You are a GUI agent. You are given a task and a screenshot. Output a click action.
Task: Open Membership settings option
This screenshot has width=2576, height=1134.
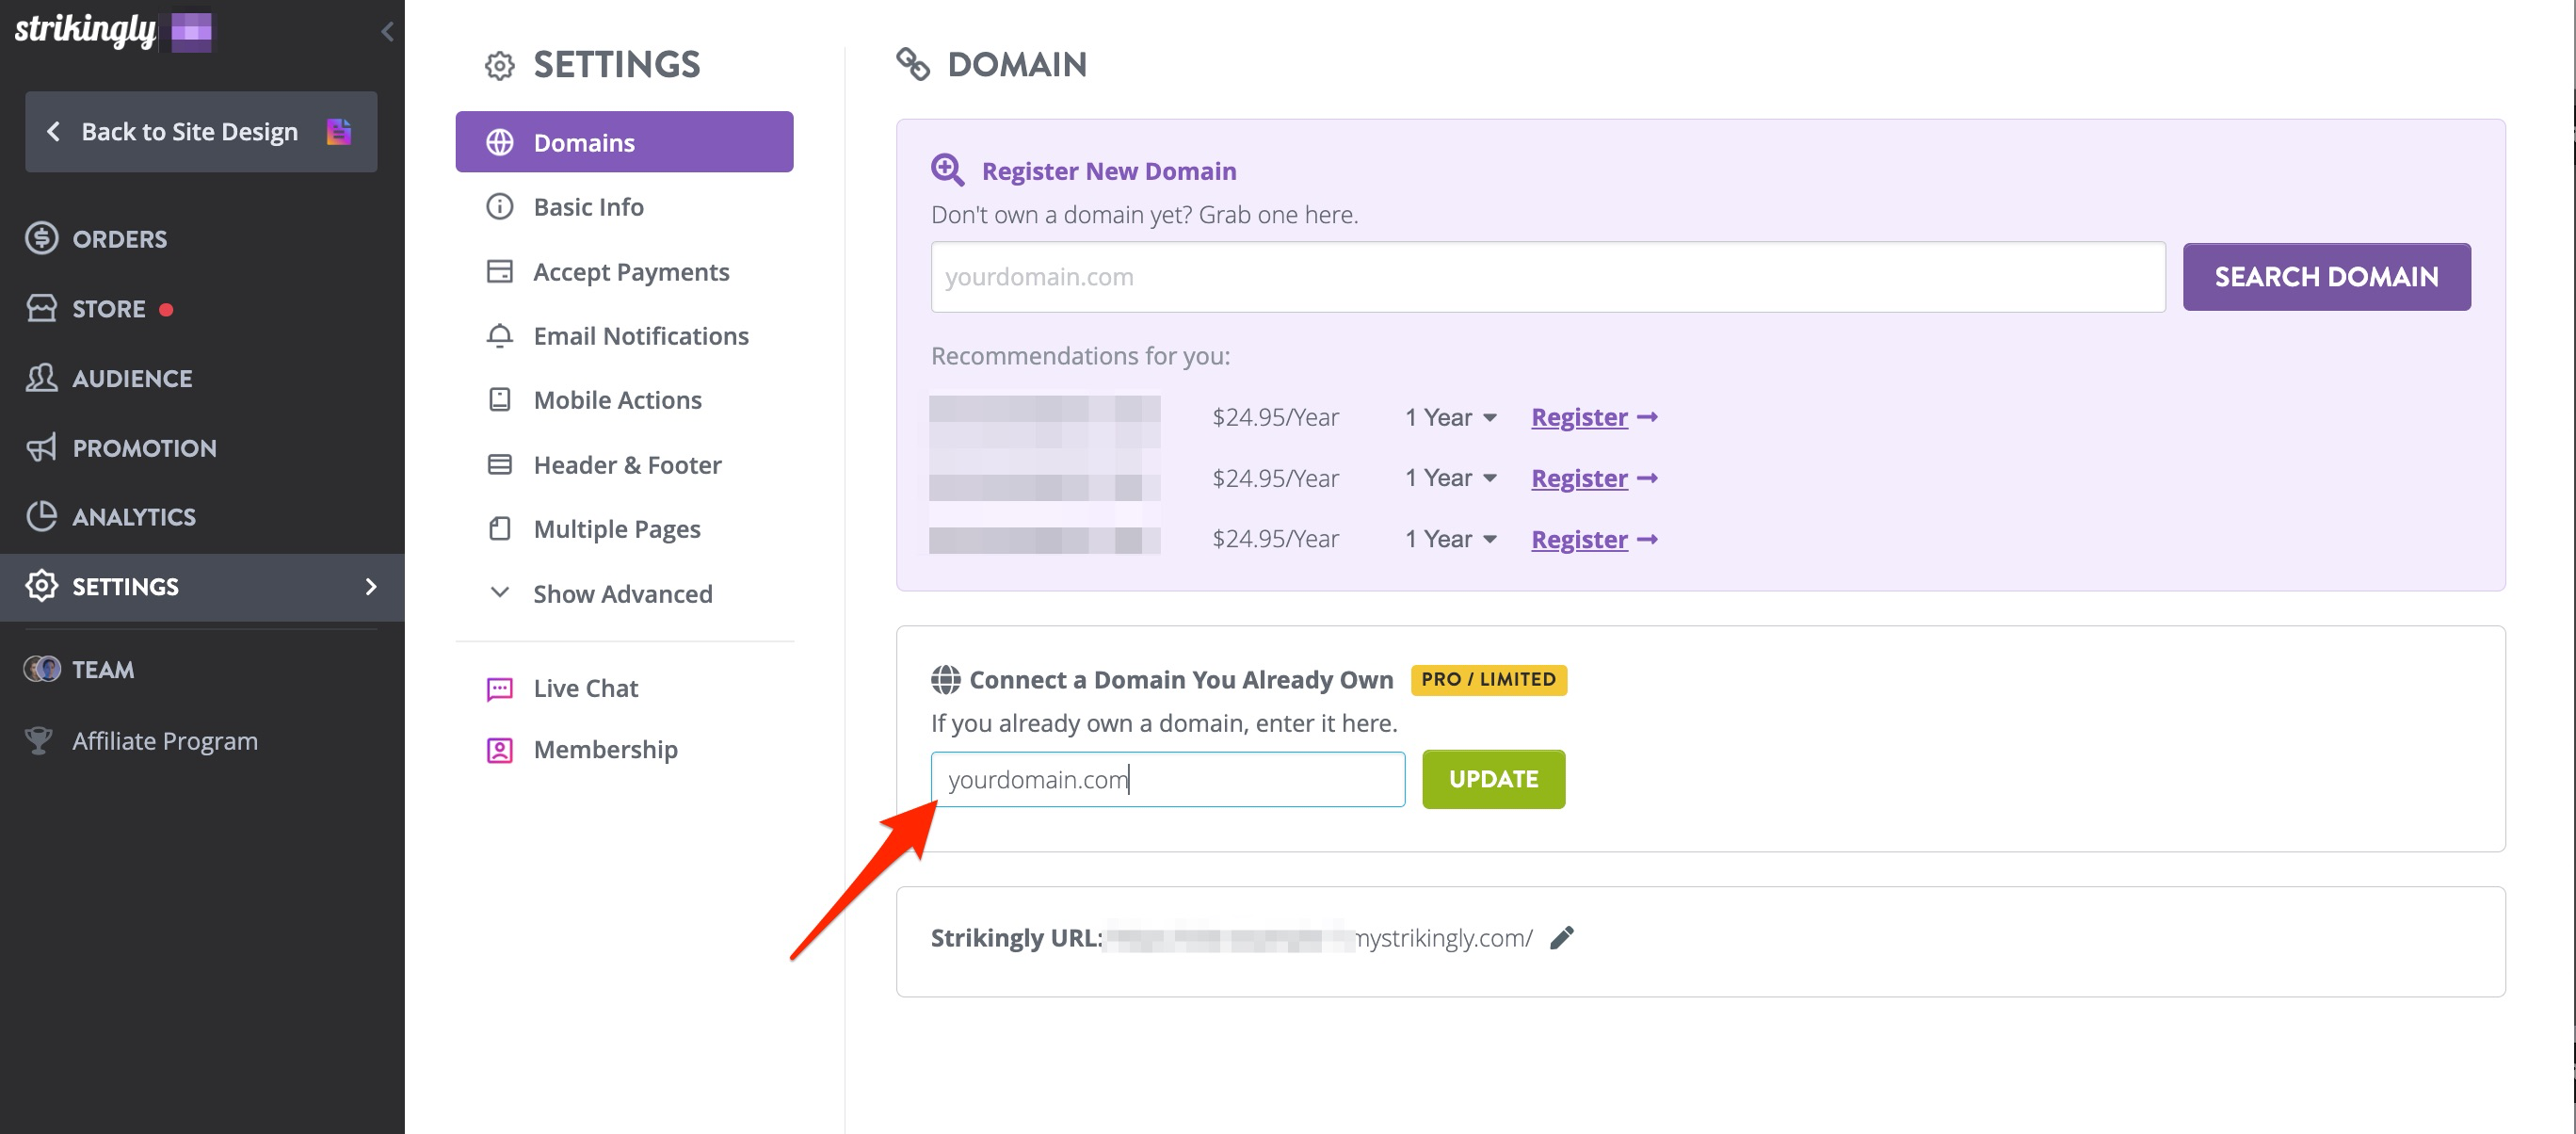(x=606, y=748)
